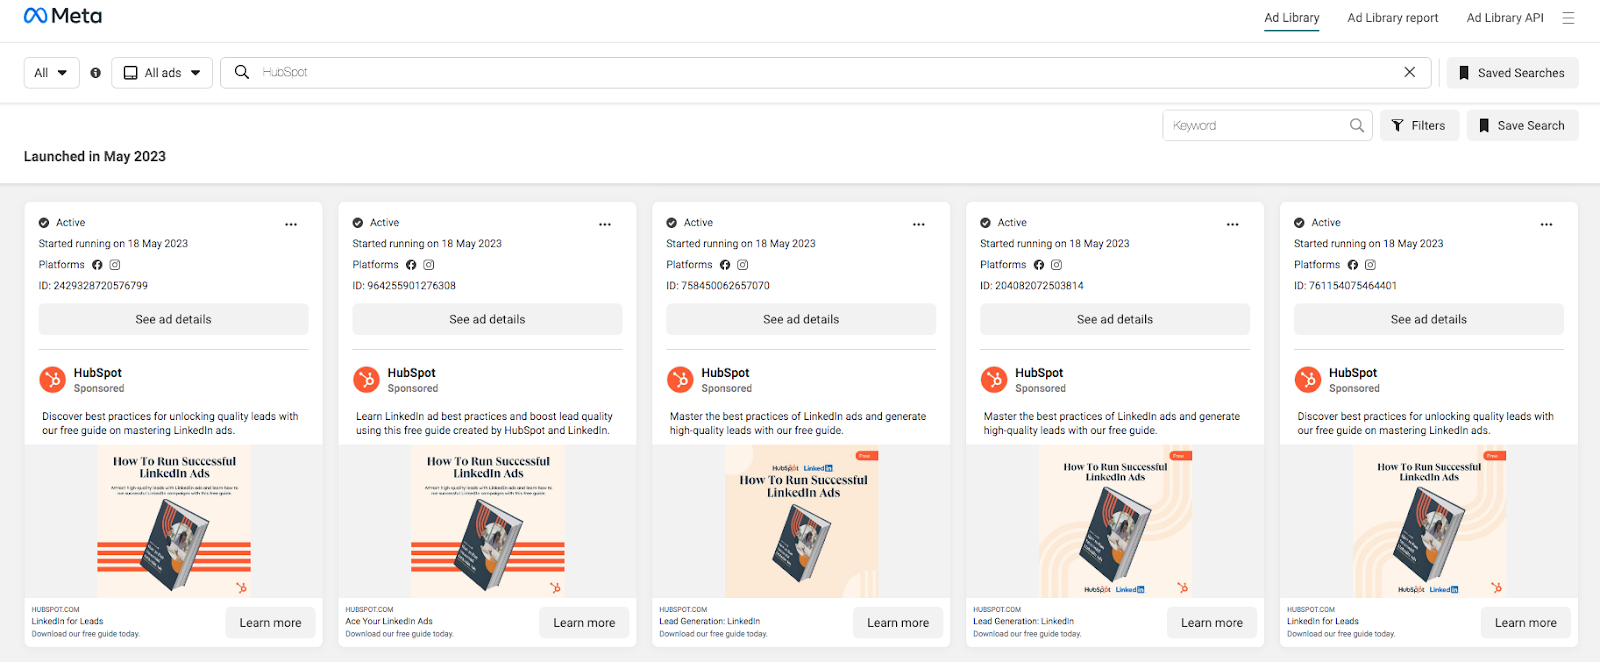Open the three-dot menu on ad ID 964255901276308
The height and width of the screenshot is (662, 1600).
point(605,224)
